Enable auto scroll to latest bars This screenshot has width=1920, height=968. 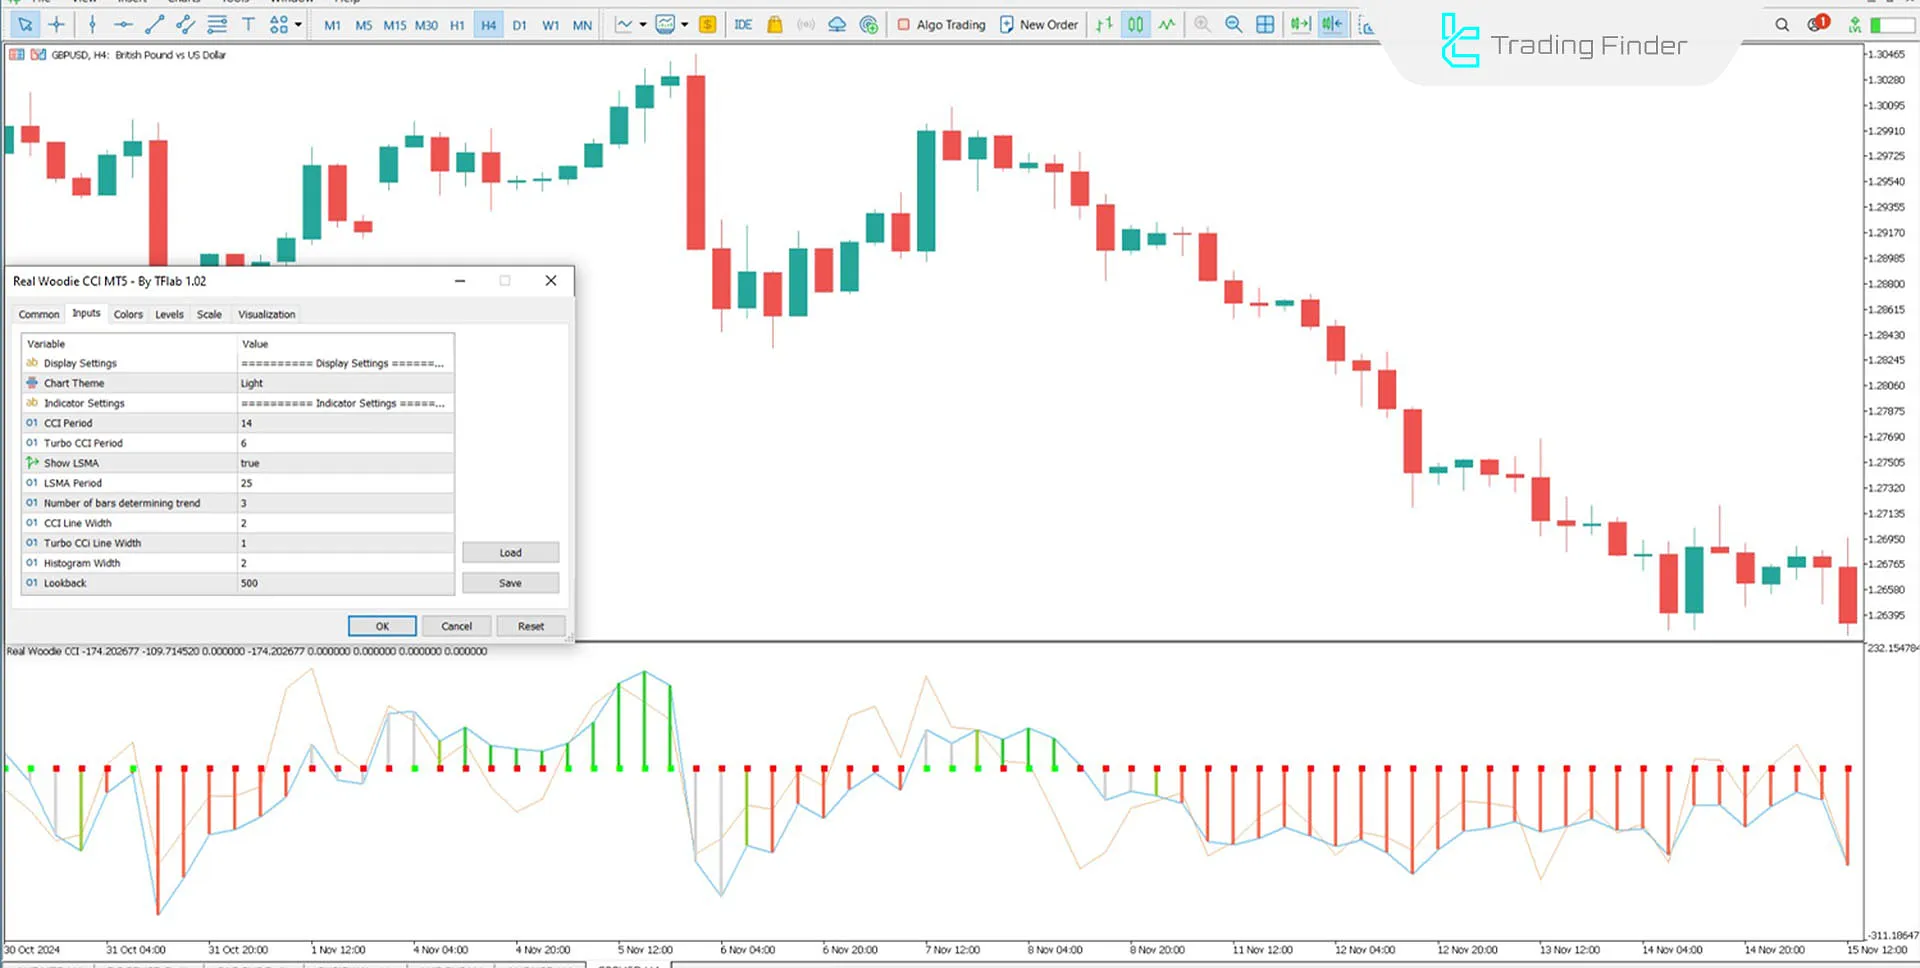point(1300,24)
